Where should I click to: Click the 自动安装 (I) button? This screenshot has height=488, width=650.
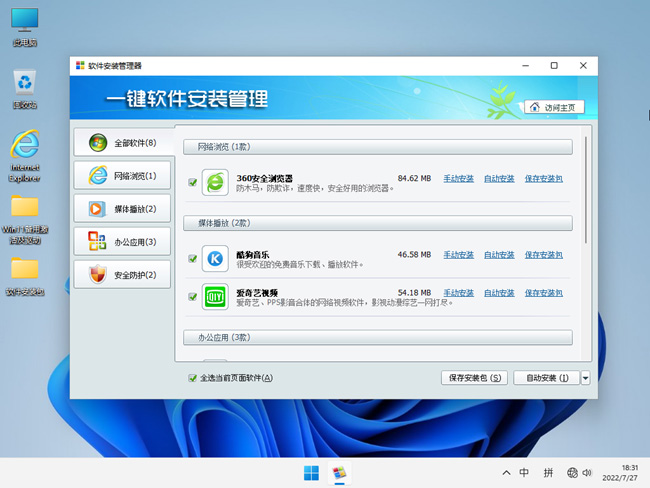546,378
